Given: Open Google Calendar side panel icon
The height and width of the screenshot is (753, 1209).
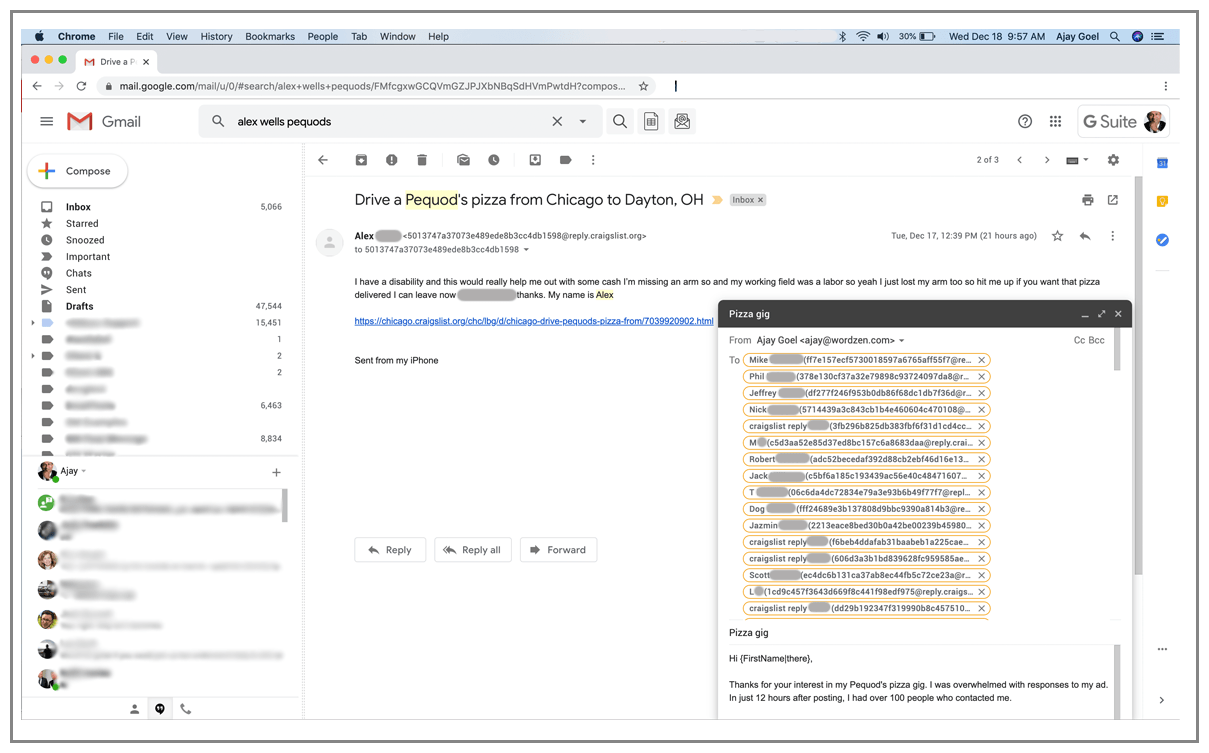Looking at the screenshot, I should pos(1162,163).
